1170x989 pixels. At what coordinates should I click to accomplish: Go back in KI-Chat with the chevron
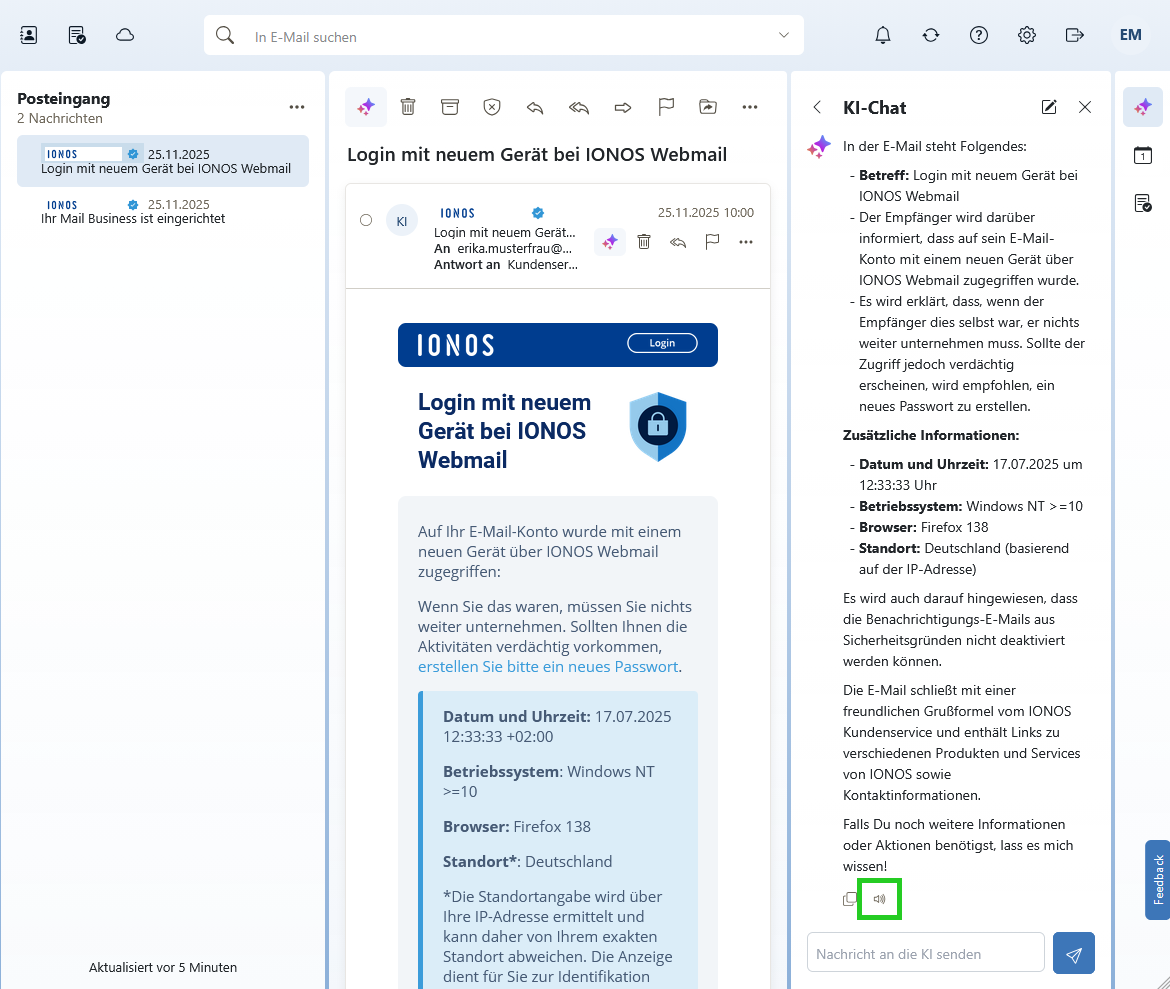817,107
